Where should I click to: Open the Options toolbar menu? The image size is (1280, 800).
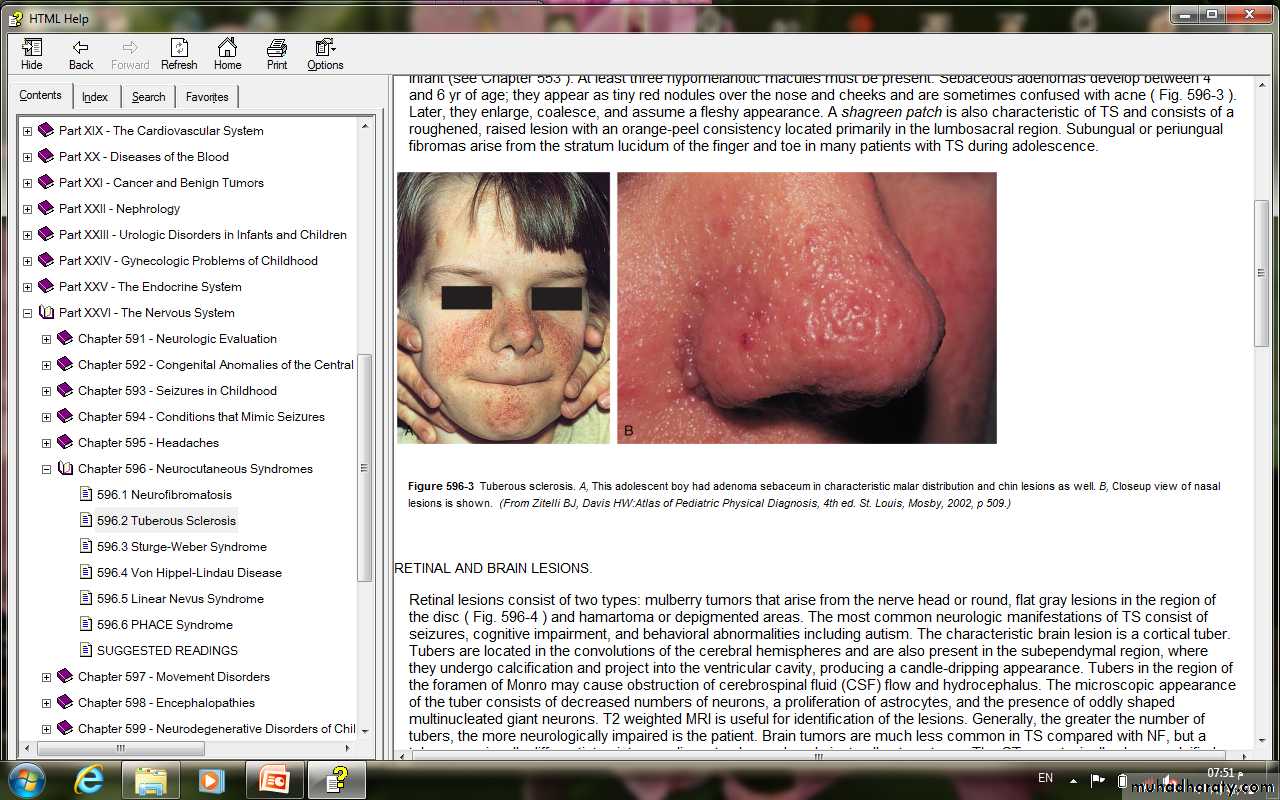[325, 54]
